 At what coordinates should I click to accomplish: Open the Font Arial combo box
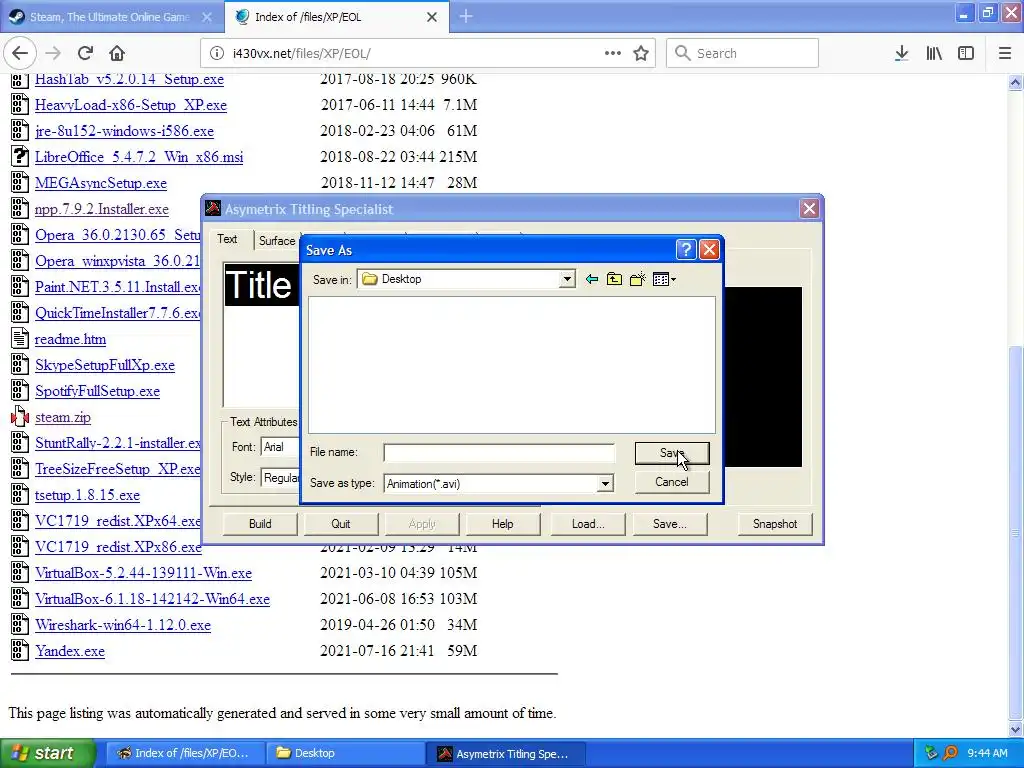(280, 447)
